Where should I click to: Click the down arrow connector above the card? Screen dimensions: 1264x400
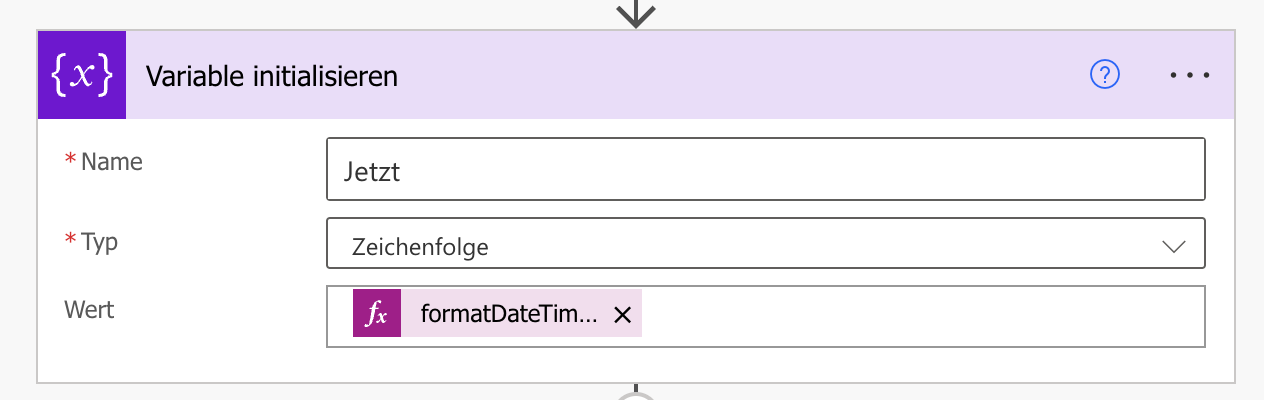(636, 12)
